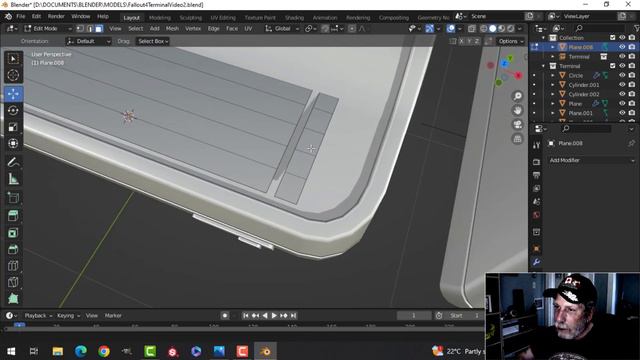Select the Select Box tool in left toolbar
The height and width of the screenshot is (360, 640).
tap(13, 59)
